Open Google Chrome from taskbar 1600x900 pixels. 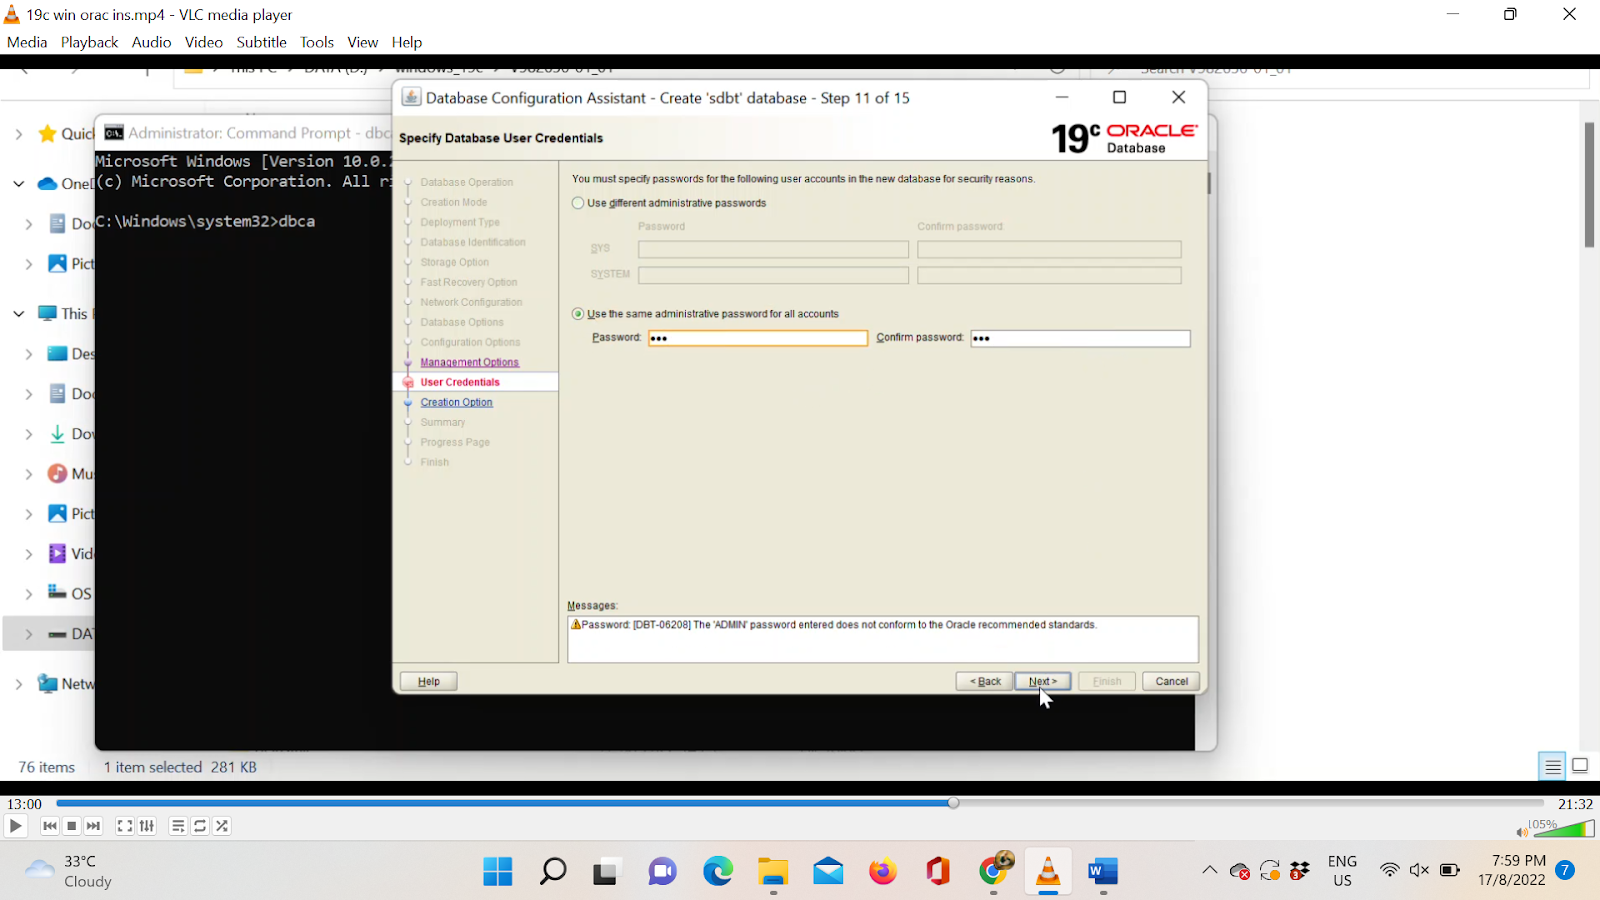coord(994,870)
